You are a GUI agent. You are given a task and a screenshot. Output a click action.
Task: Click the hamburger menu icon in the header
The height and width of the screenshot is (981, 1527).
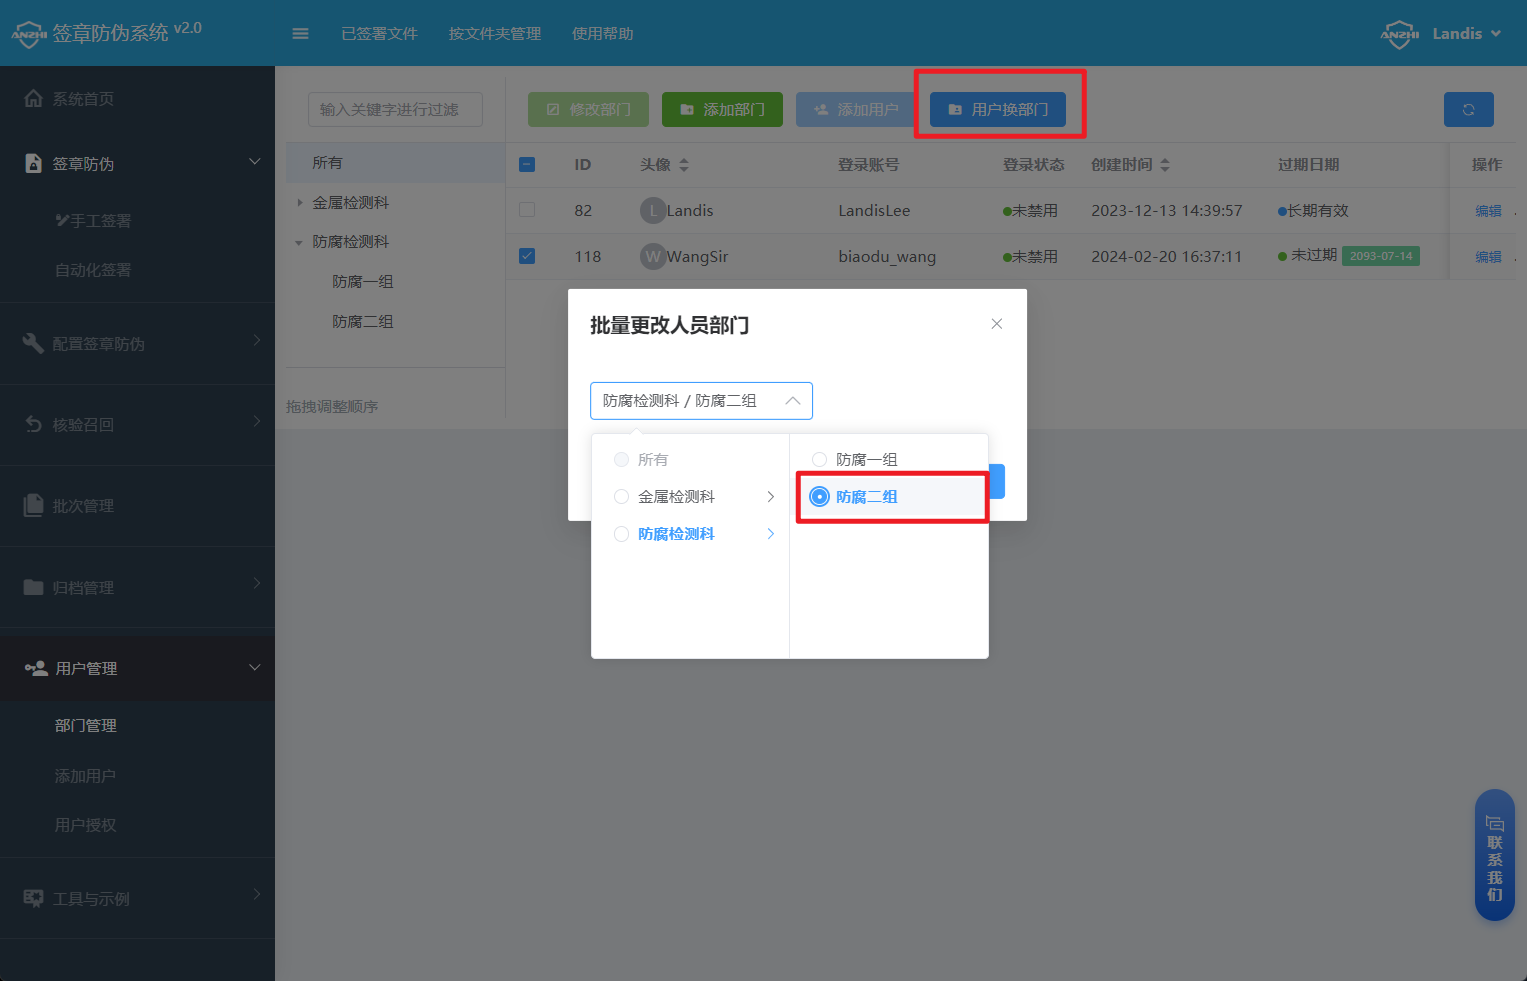point(300,33)
